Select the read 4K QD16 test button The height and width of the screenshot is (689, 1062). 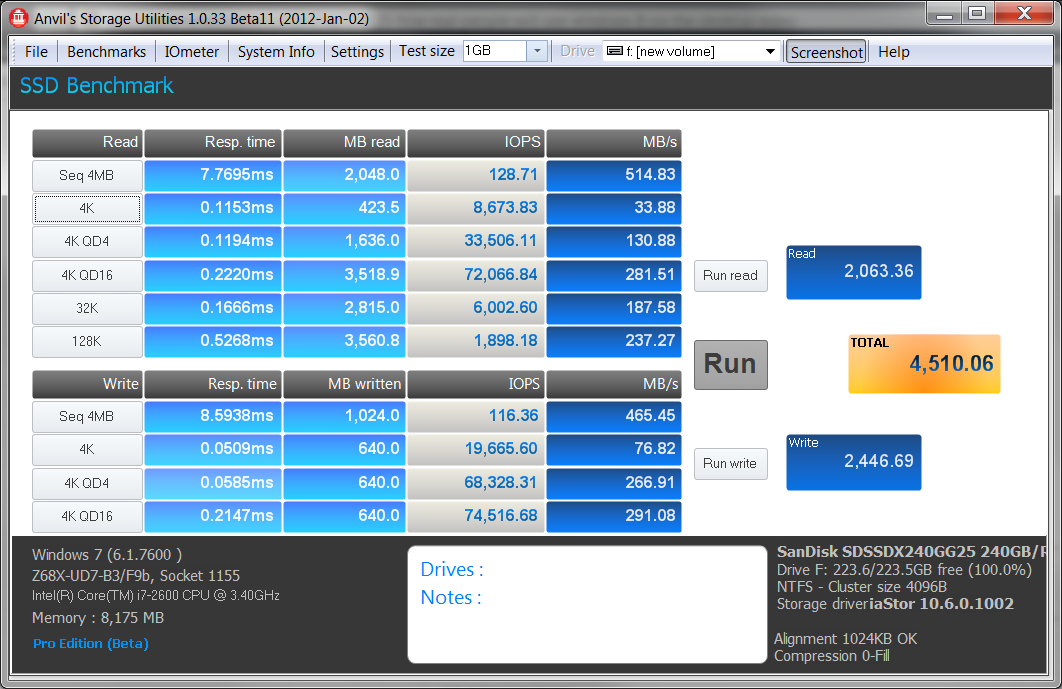pos(86,275)
